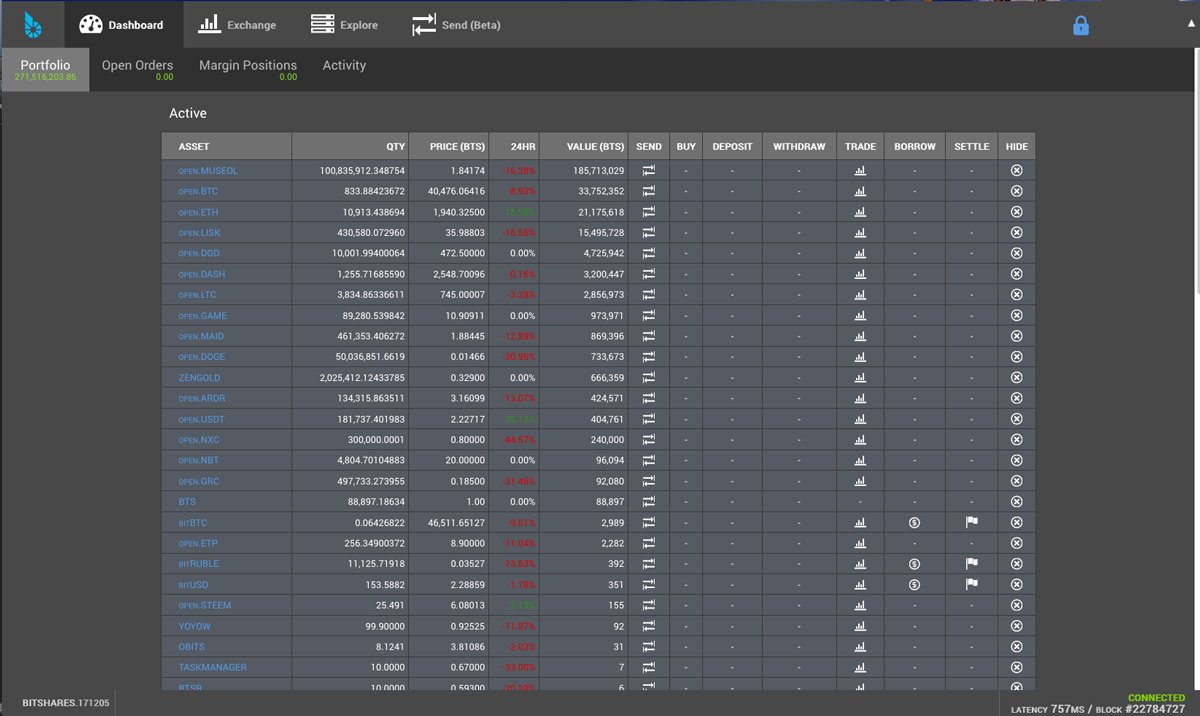Click the send icon in the bitUSD row
Viewport: 1200px width, 716px height.
648,585
